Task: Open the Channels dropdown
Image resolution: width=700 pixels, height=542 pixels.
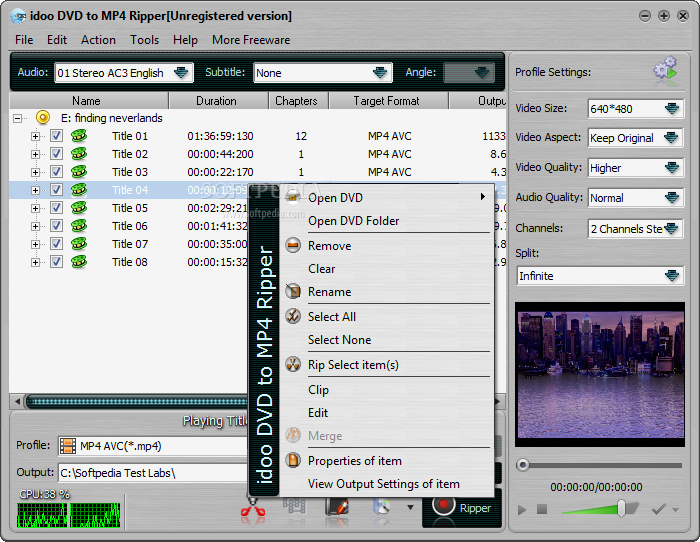Action: tap(671, 229)
